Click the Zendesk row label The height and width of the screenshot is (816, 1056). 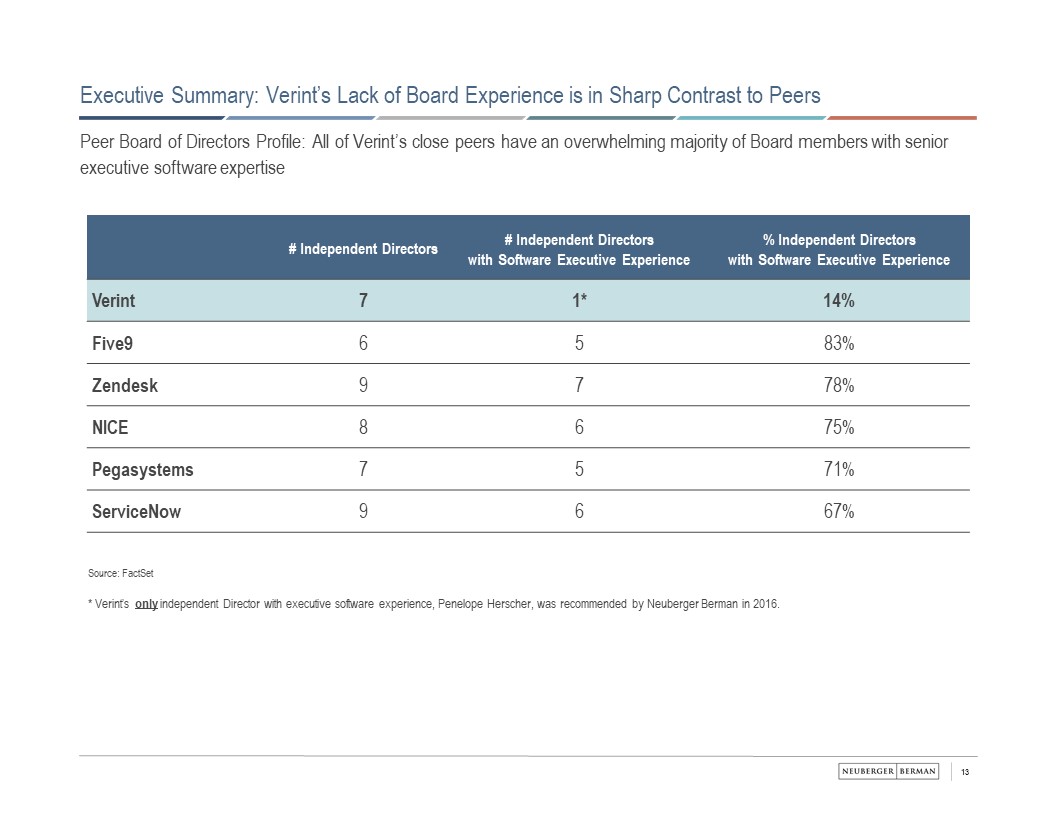coord(124,385)
